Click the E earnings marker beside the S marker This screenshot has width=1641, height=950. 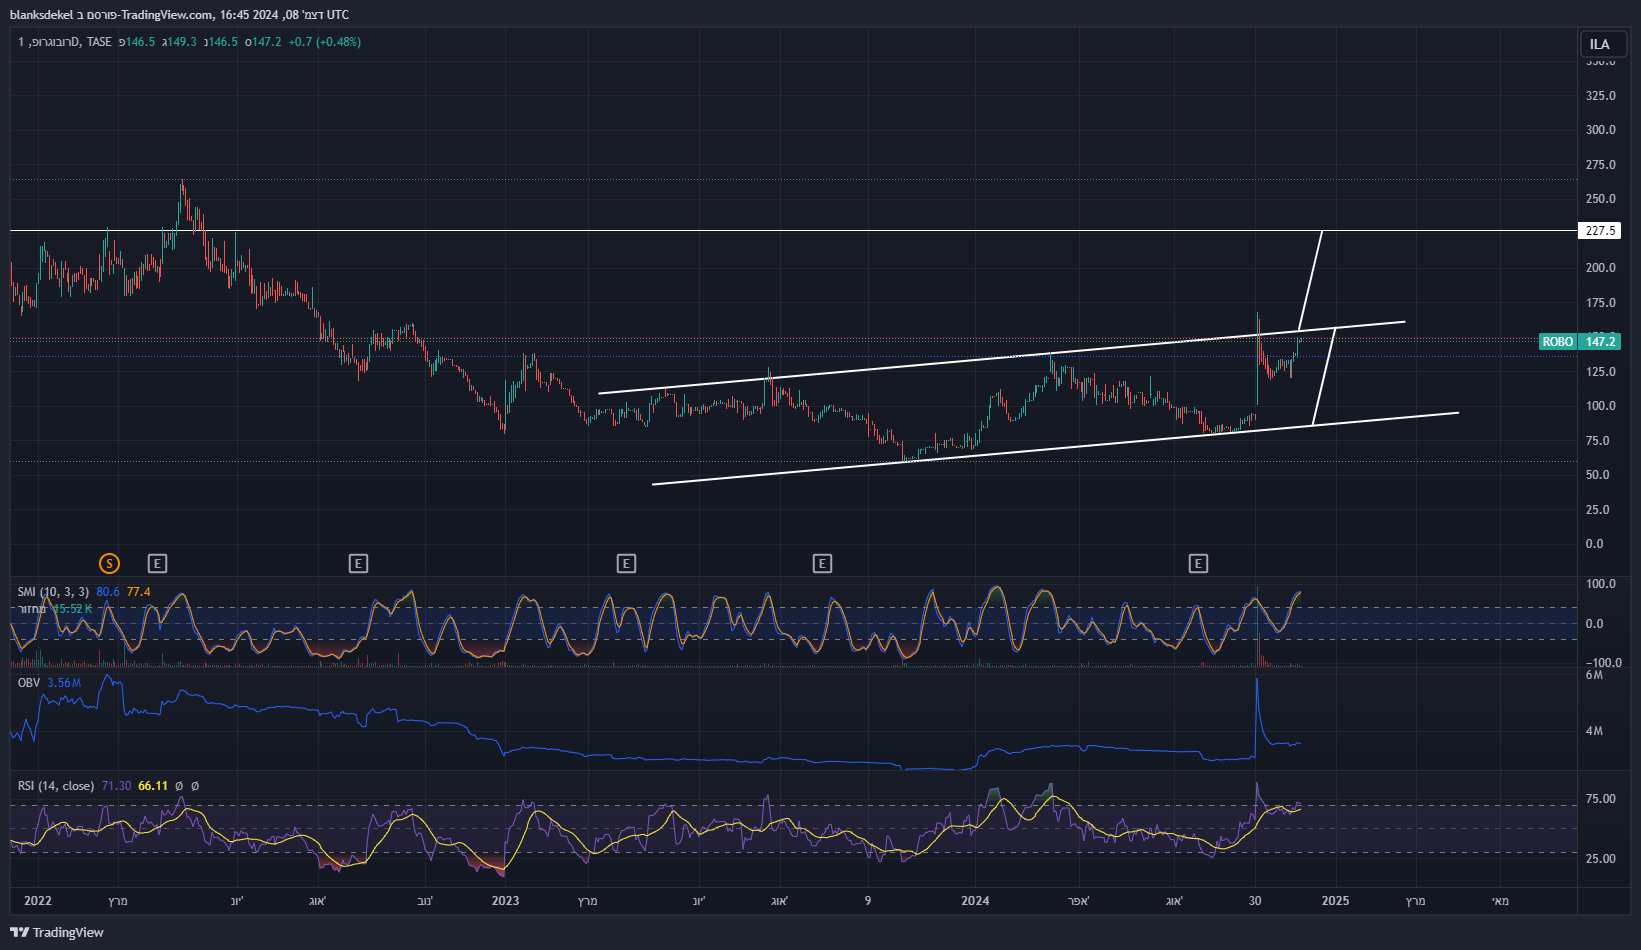(157, 564)
